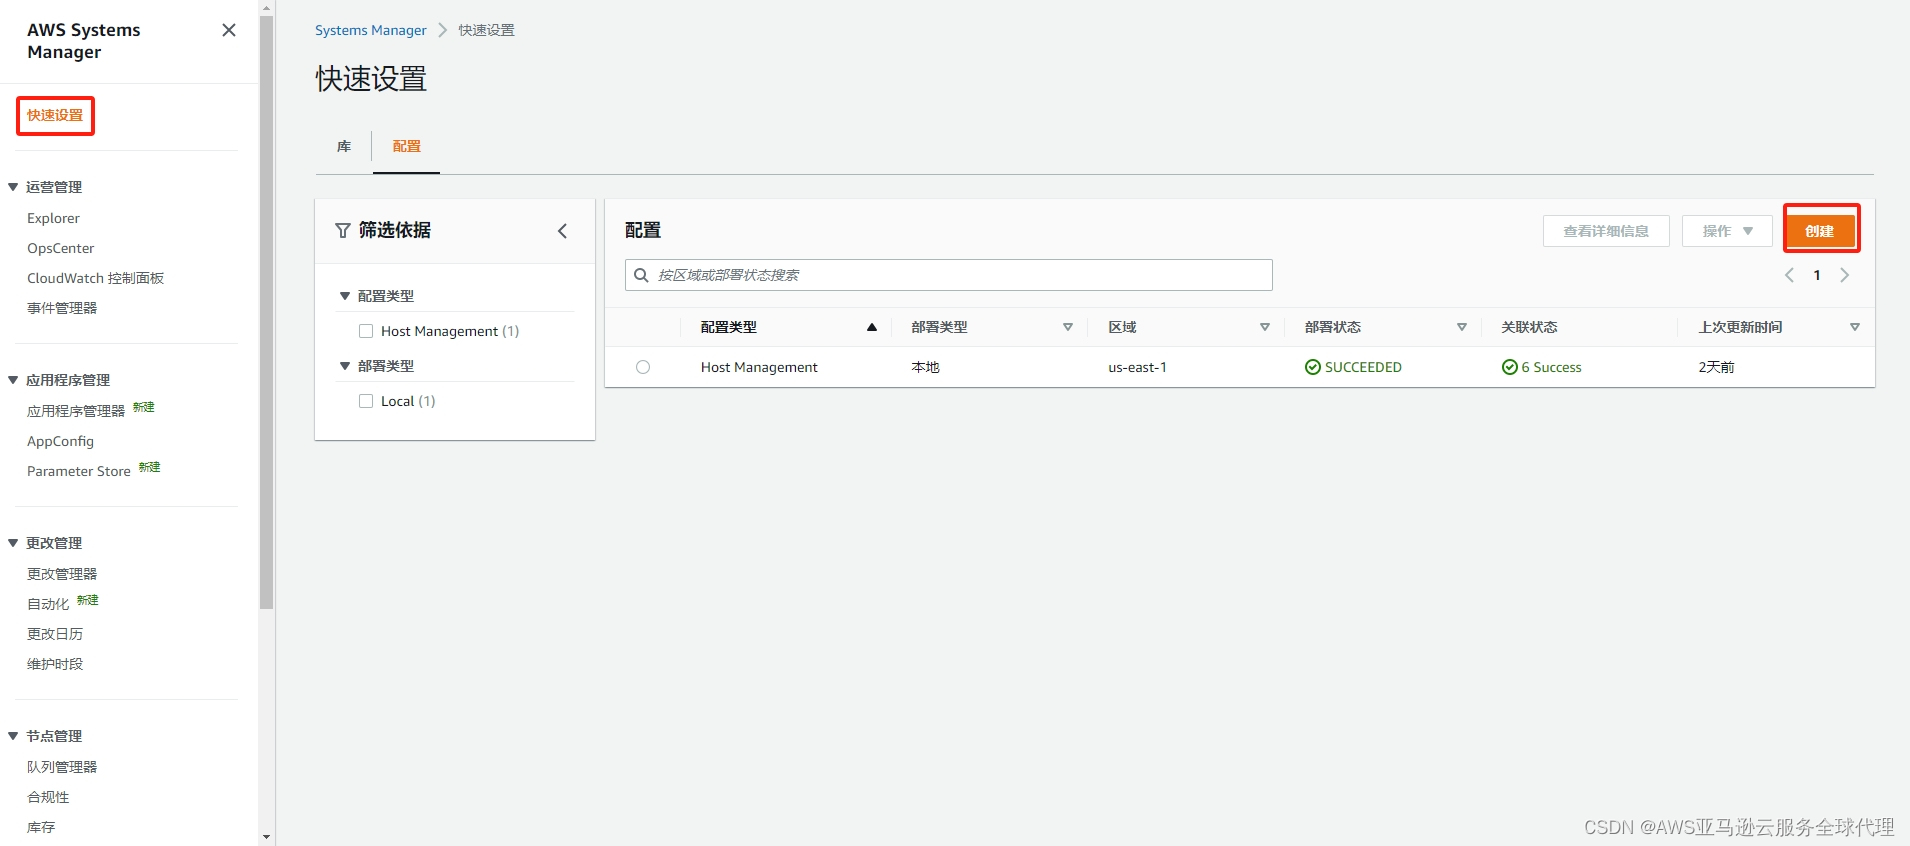This screenshot has width=1910, height=846.
Task: Check the Local deployment type checkbox
Action: [x=366, y=401]
